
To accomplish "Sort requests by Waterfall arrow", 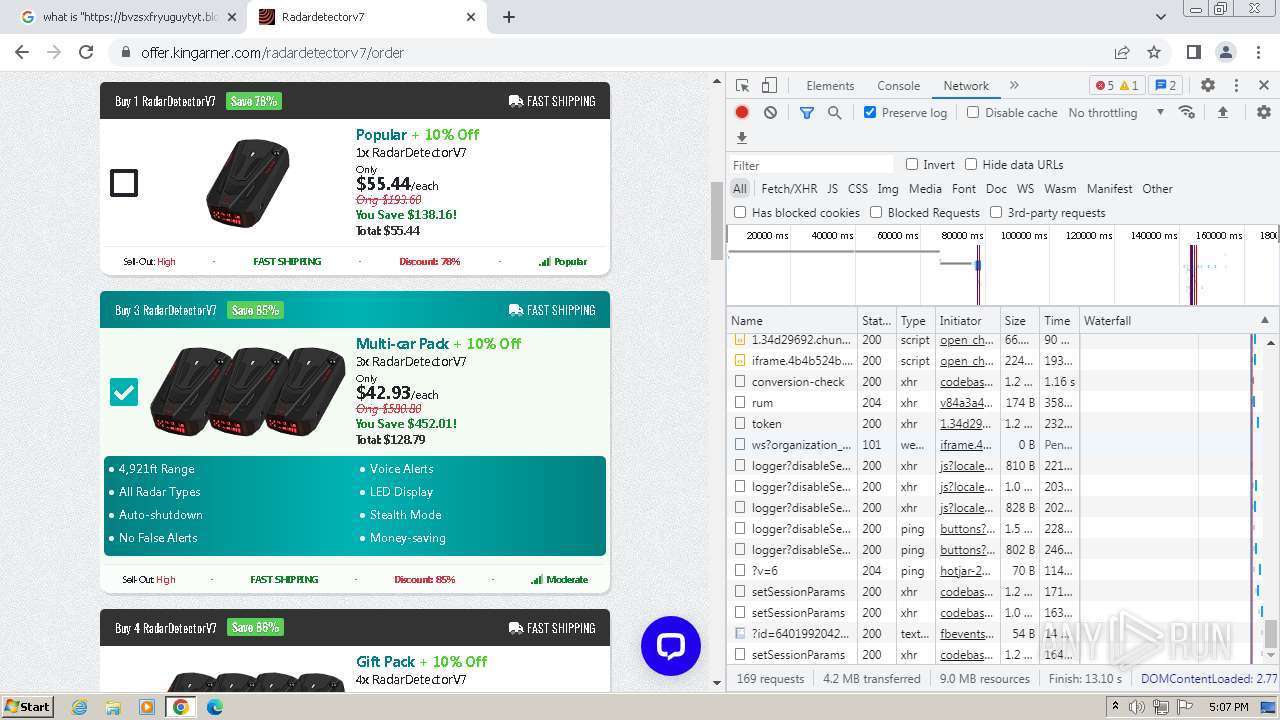I will coord(1265,320).
